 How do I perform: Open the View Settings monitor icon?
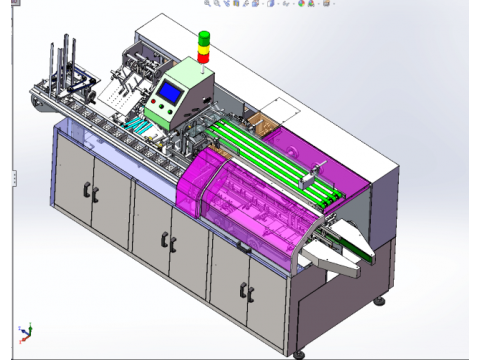point(326,3)
